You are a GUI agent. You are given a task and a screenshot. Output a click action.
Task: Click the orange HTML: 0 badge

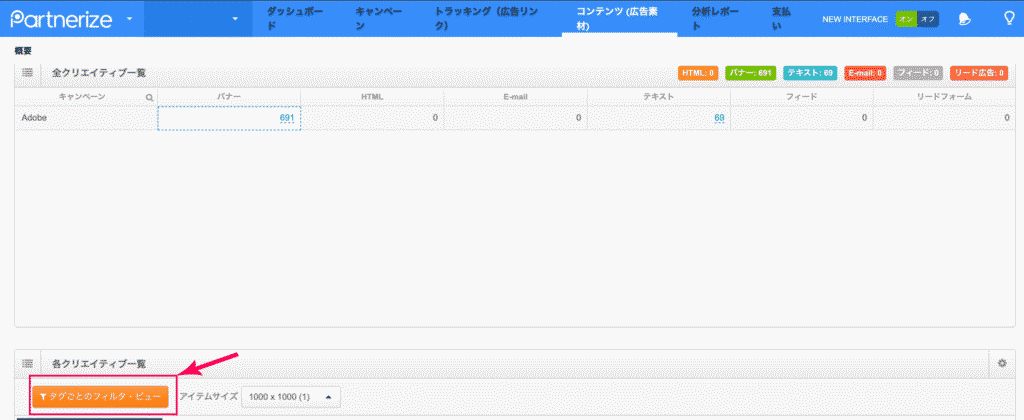698,73
